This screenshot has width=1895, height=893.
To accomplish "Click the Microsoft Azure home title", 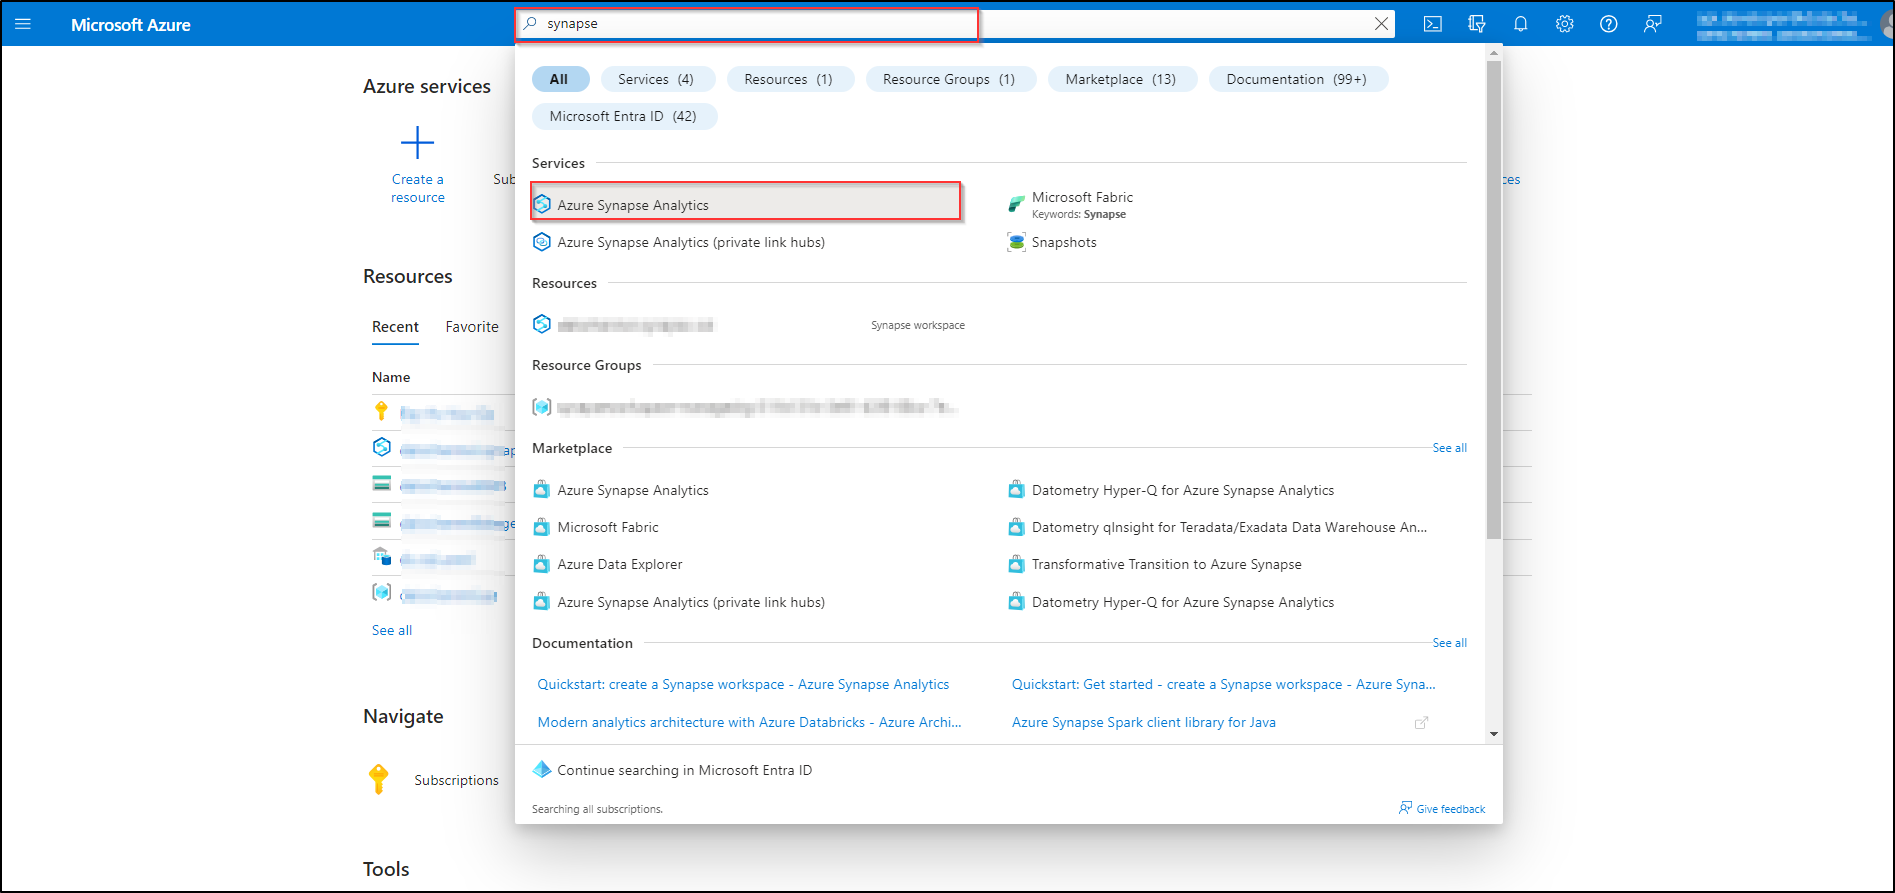I will (x=131, y=25).
